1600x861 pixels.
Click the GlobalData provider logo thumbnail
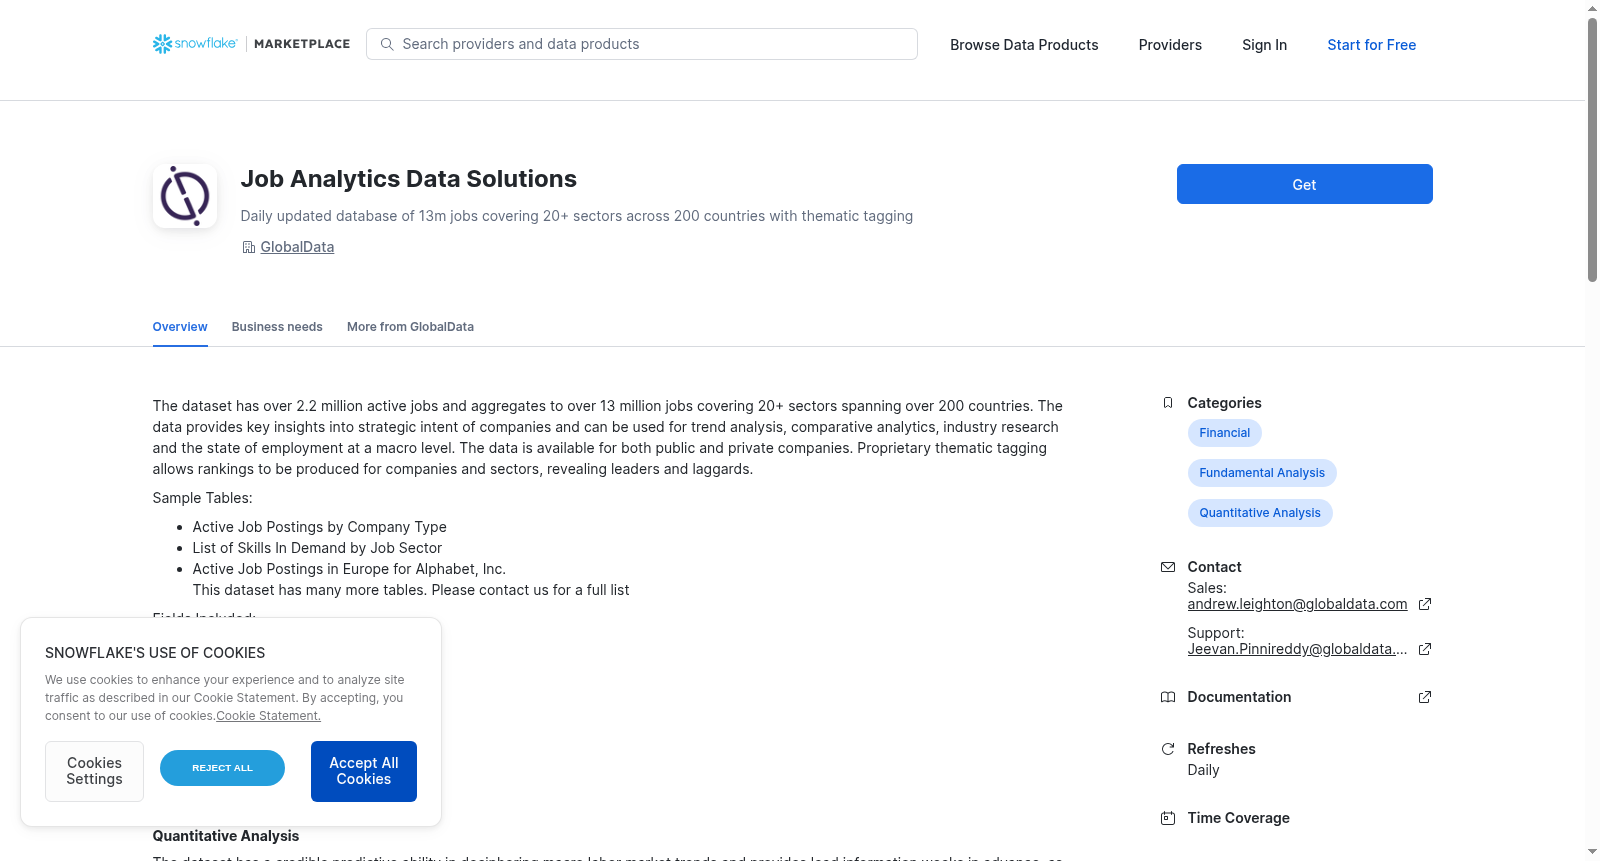tap(185, 196)
